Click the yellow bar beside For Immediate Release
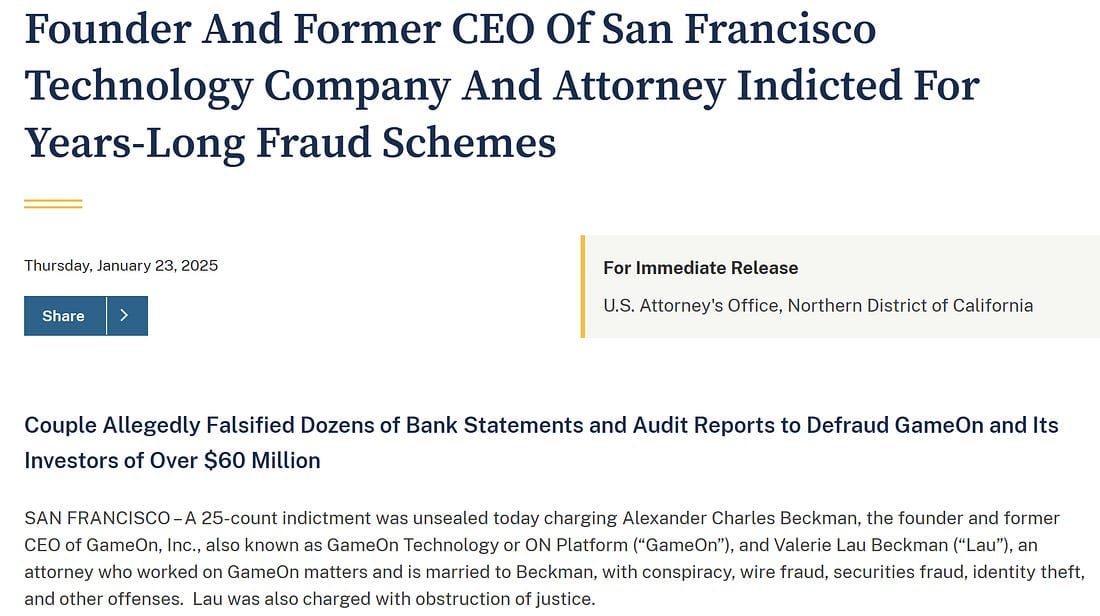This screenshot has width=1100, height=616. (583, 287)
